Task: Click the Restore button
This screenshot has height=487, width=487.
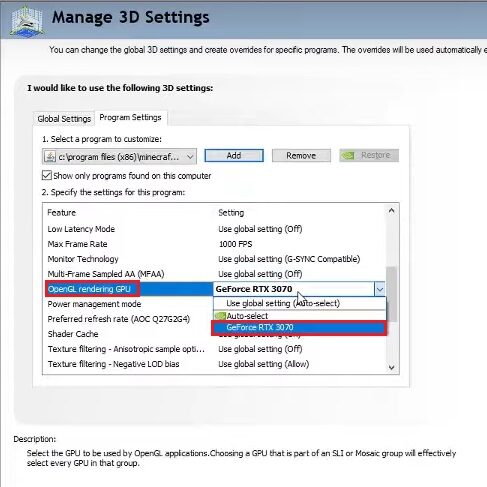Action: (x=369, y=155)
